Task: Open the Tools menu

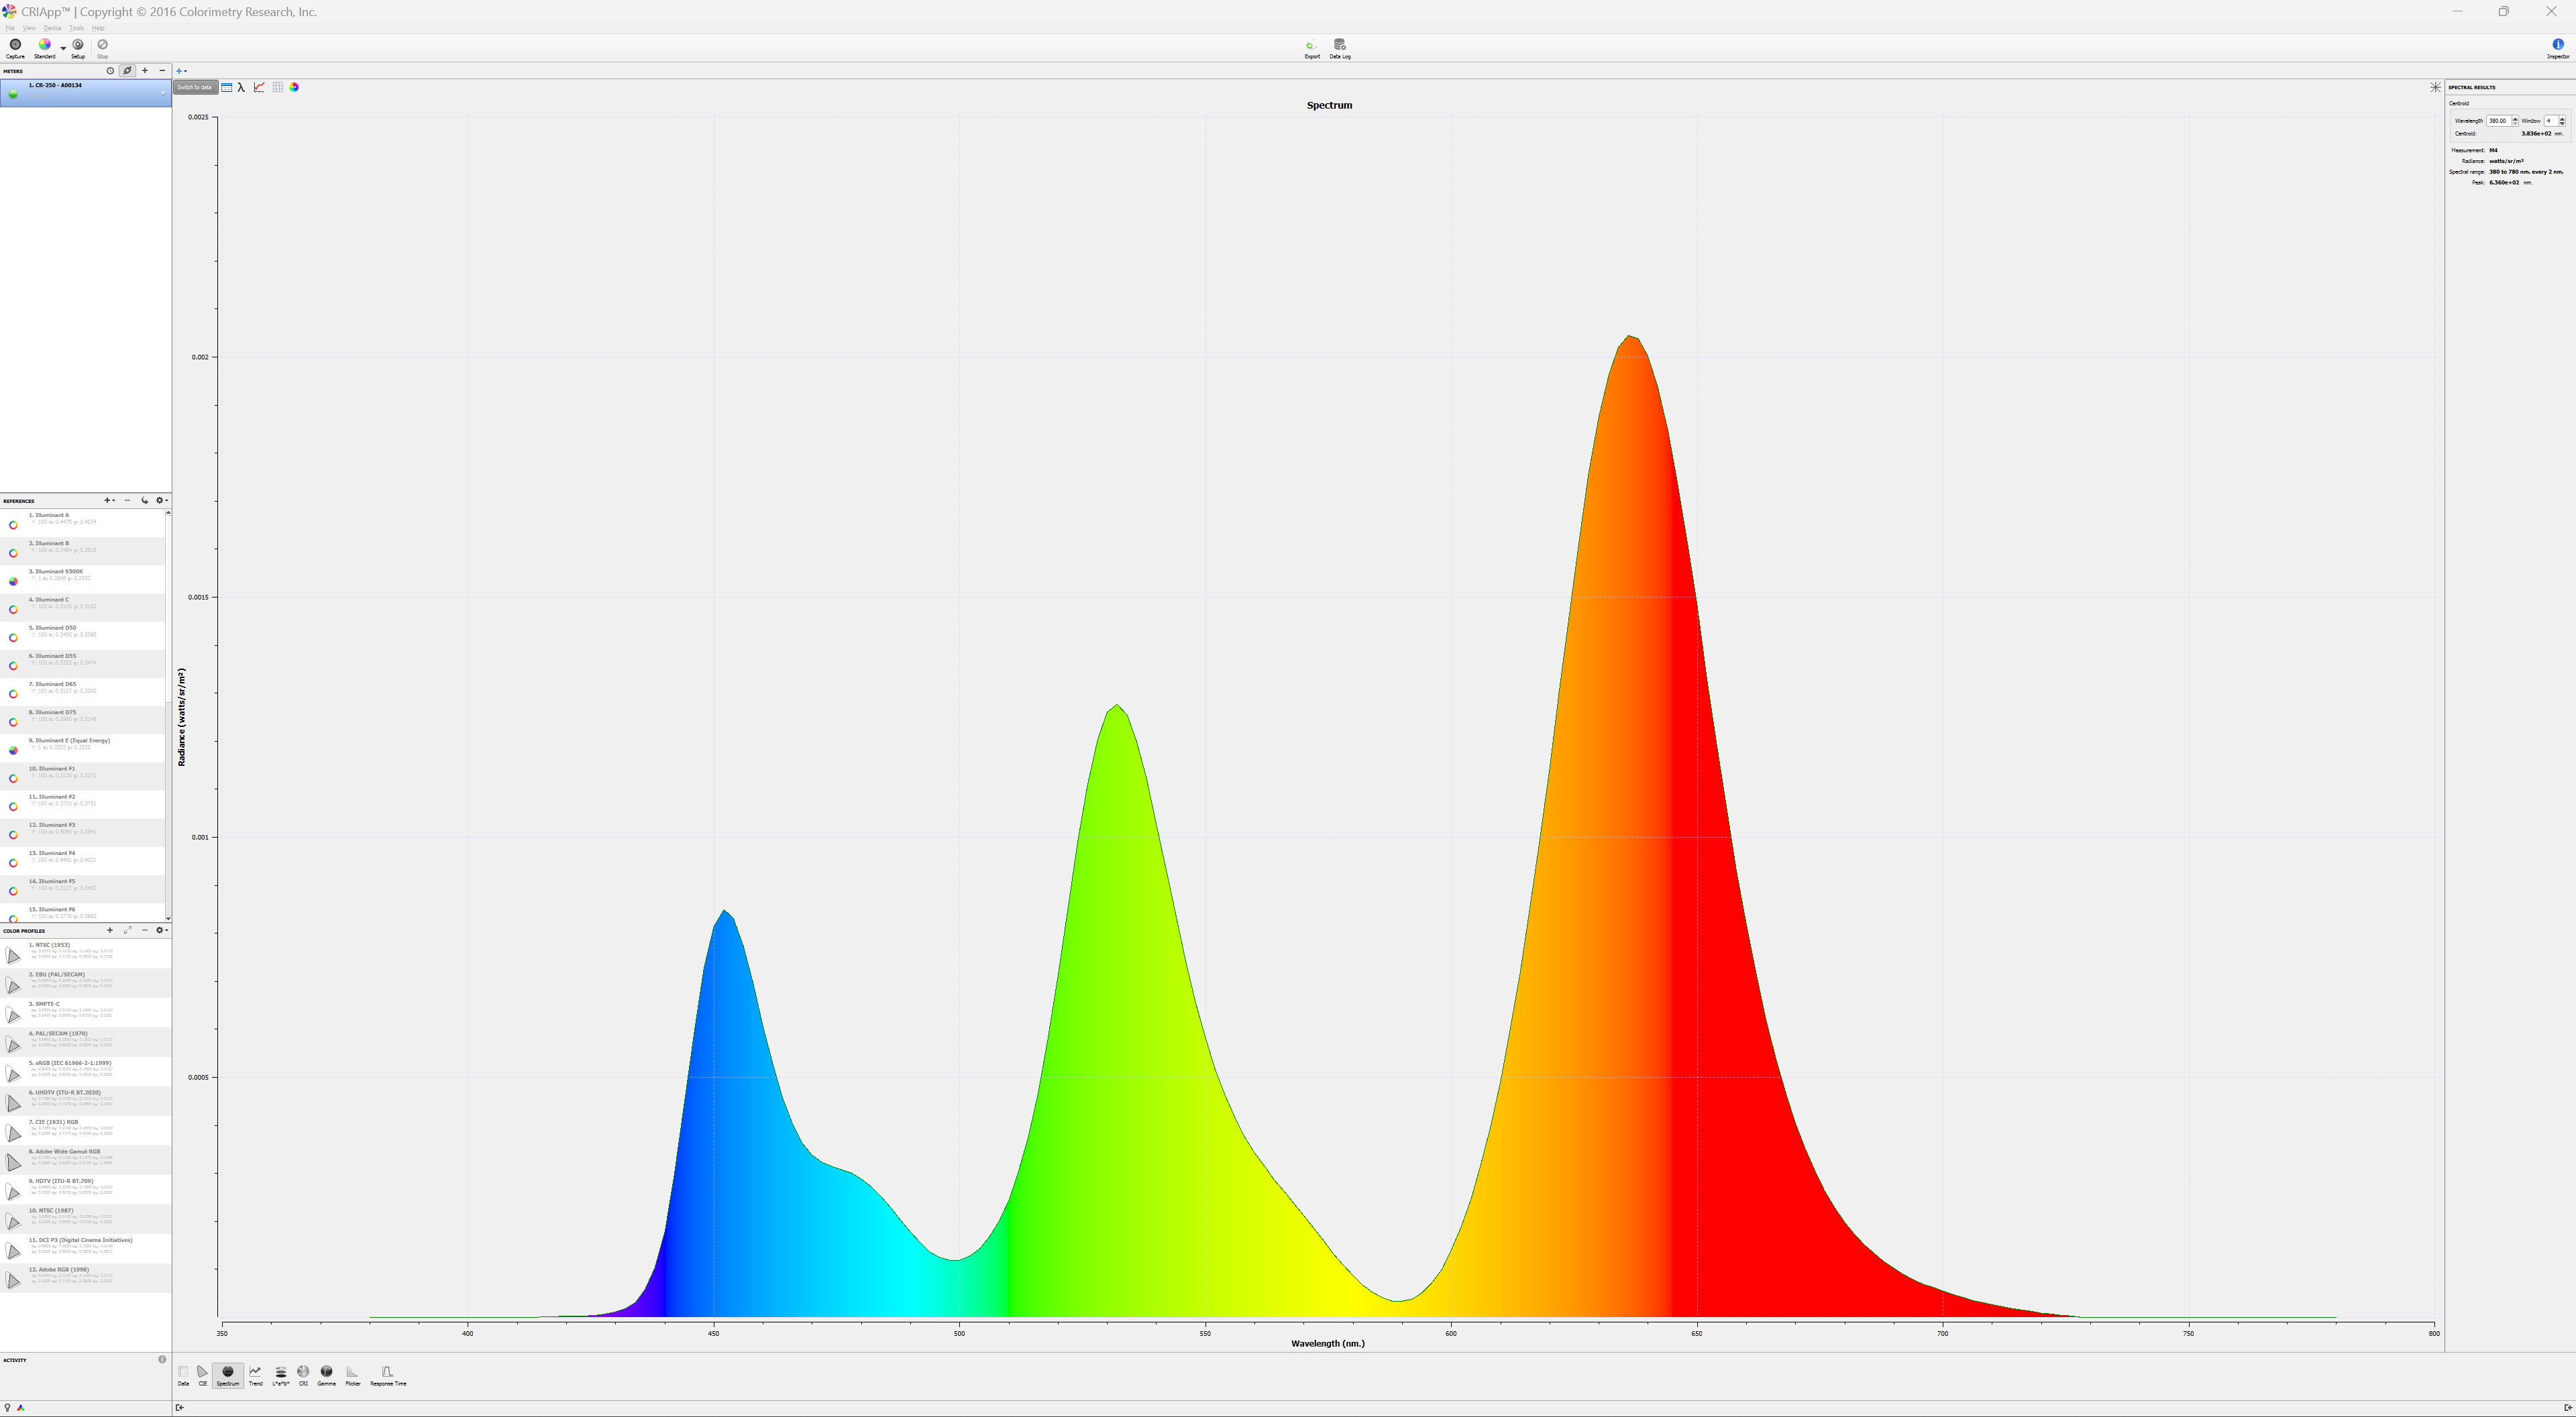Action: click(x=76, y=28)
